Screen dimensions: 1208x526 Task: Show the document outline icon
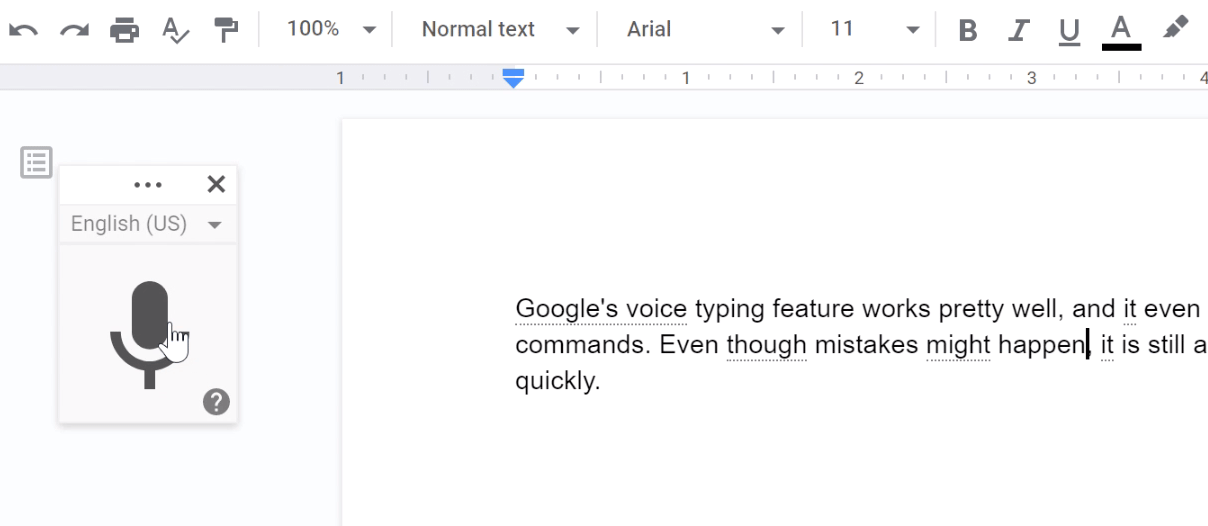[37, 162]
